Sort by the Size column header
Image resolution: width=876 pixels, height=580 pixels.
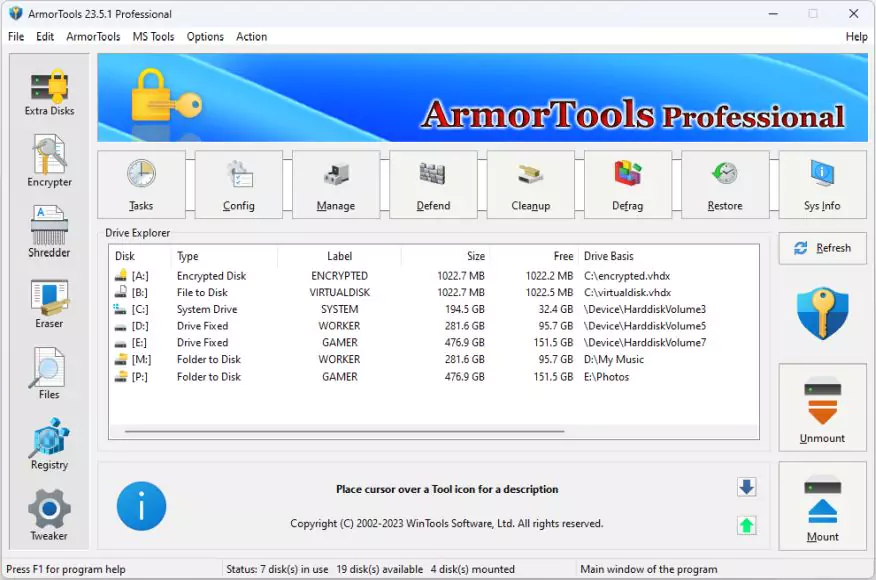click(x=445, y=256)
